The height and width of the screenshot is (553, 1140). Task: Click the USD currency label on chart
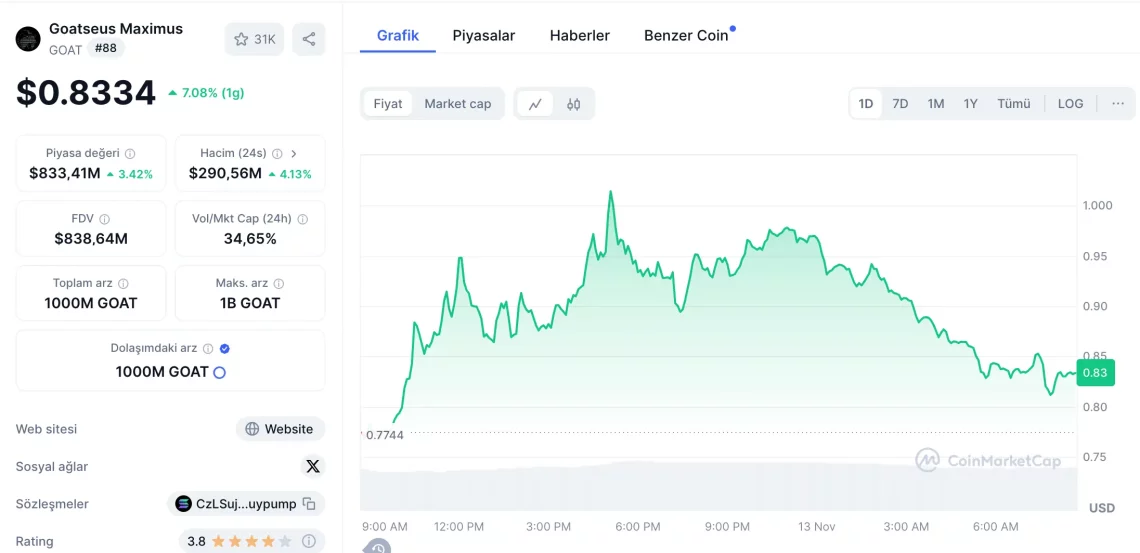pos(1101,508)
